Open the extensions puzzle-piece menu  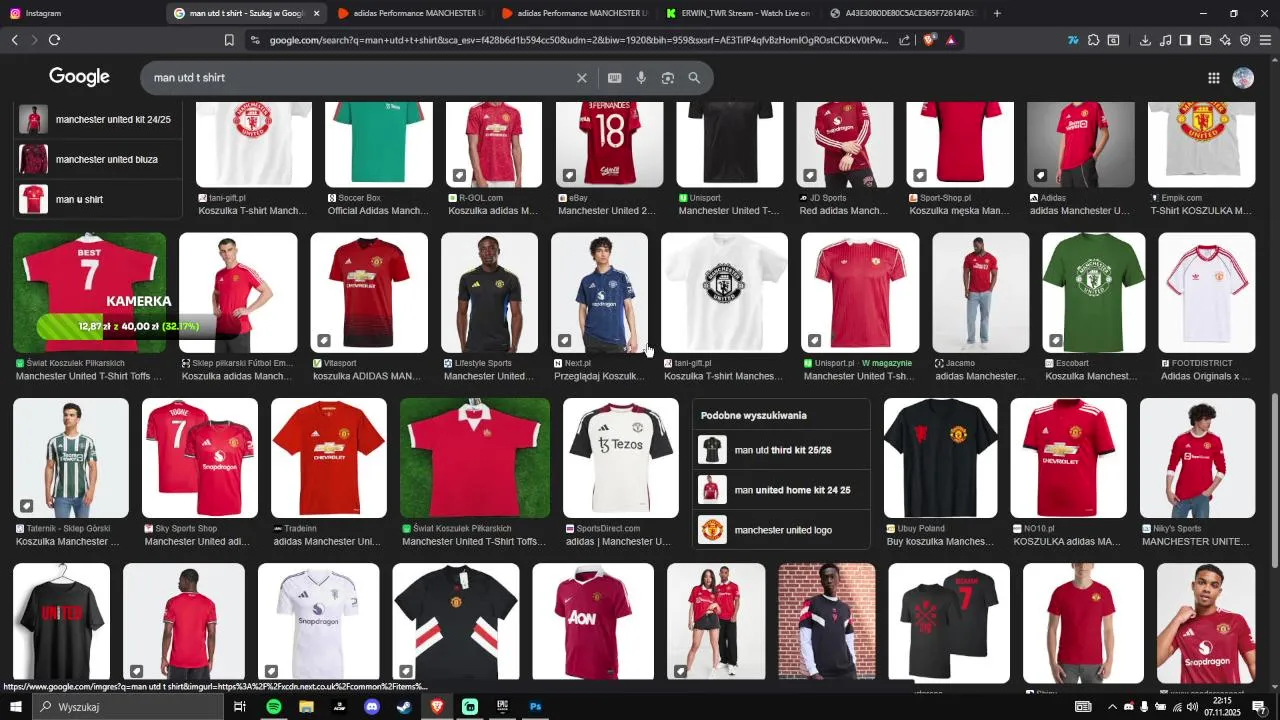[1093, 40]
